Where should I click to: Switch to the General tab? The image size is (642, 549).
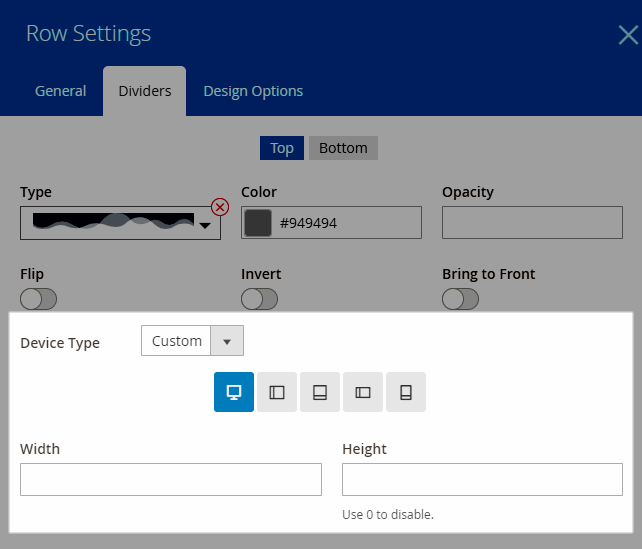tap(61, 91)
